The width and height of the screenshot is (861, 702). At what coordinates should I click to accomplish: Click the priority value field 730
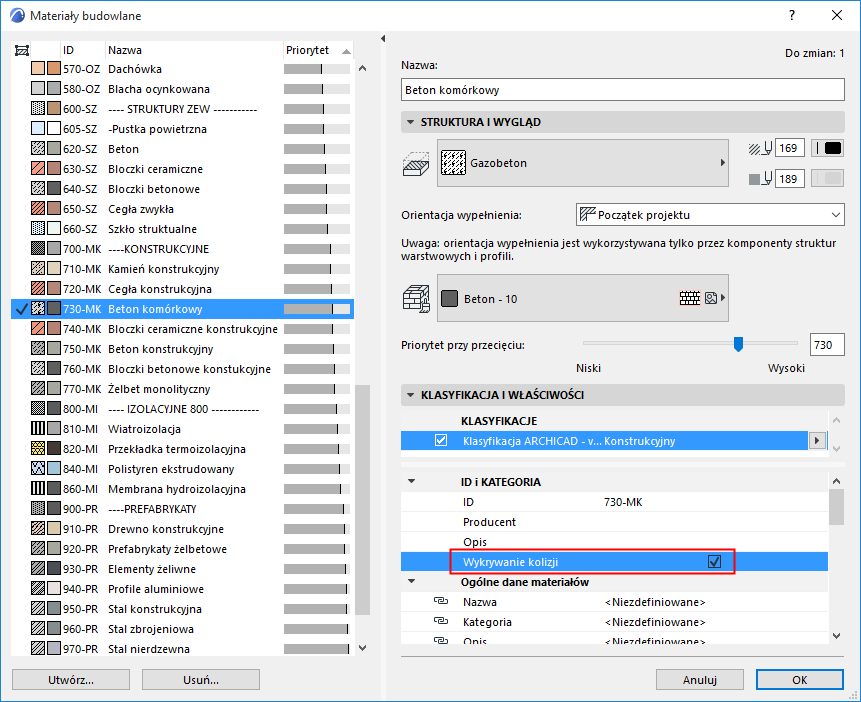(x=827, y=345)
